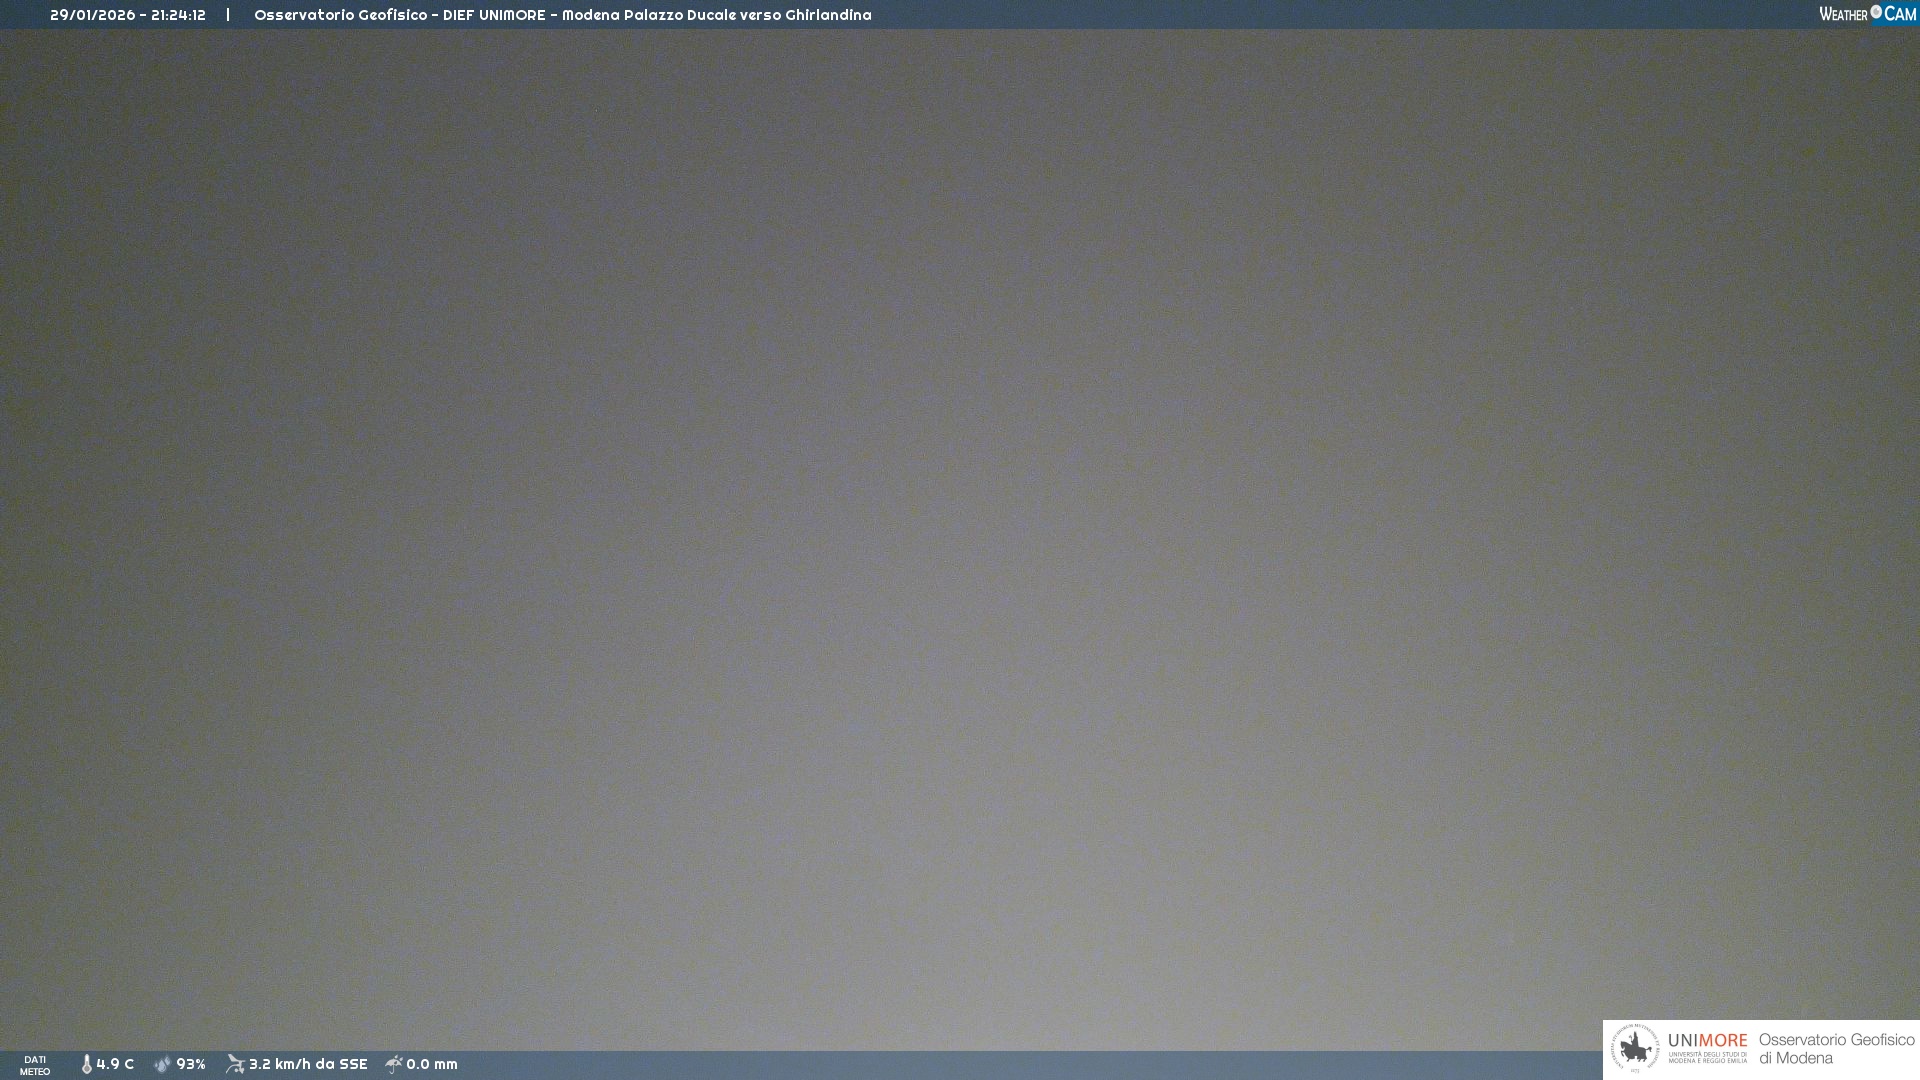This screenshot has height=1080, width=1920.
Task: Click the 93% humidity reading
Action: (191, 1064)
